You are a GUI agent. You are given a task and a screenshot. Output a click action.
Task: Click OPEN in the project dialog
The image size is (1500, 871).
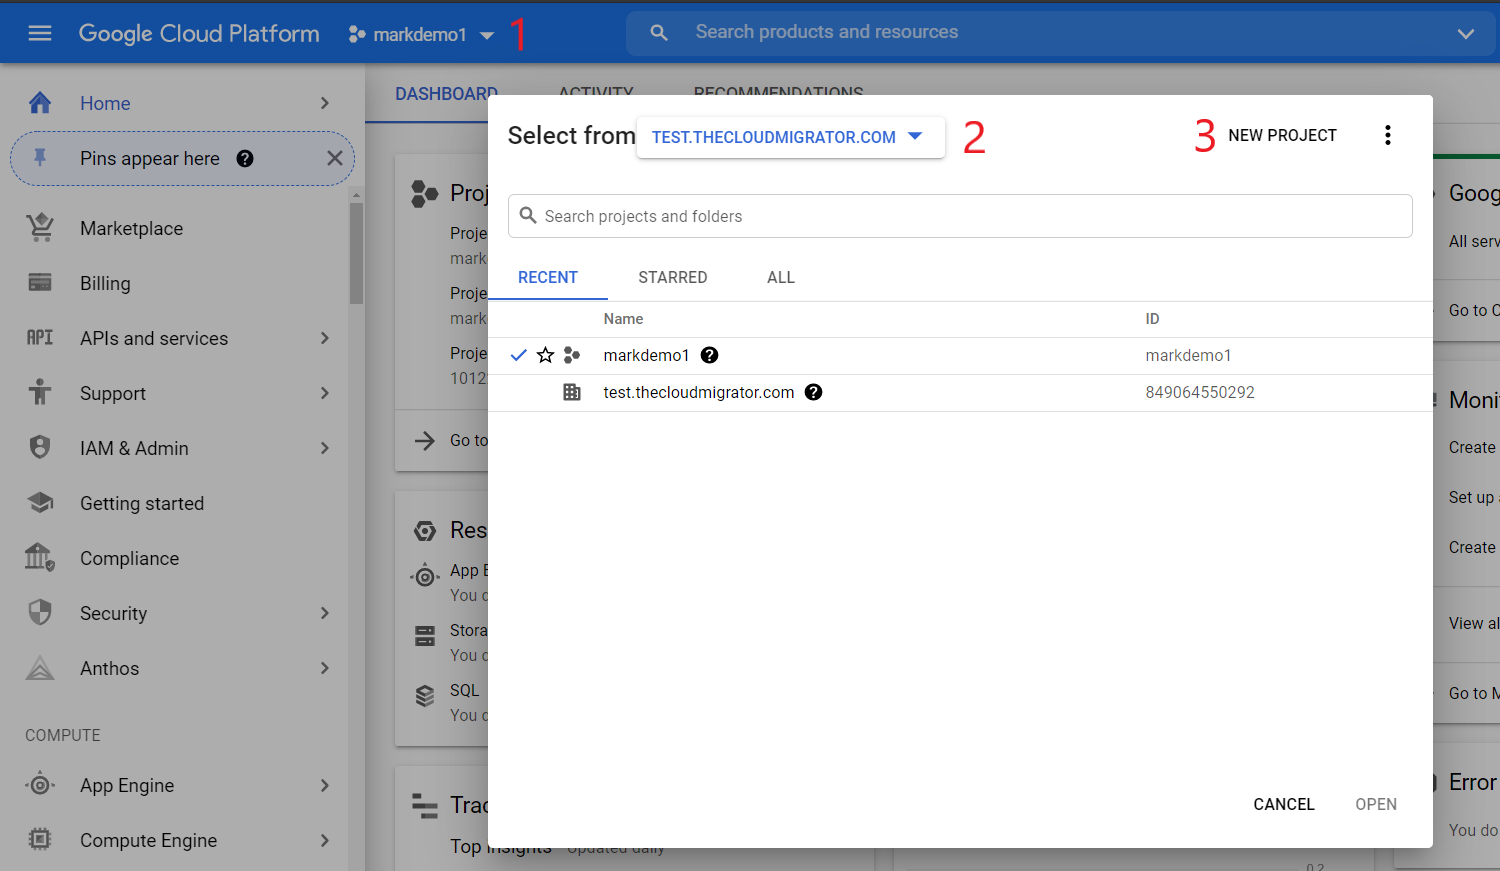(x=1376, y=804)
